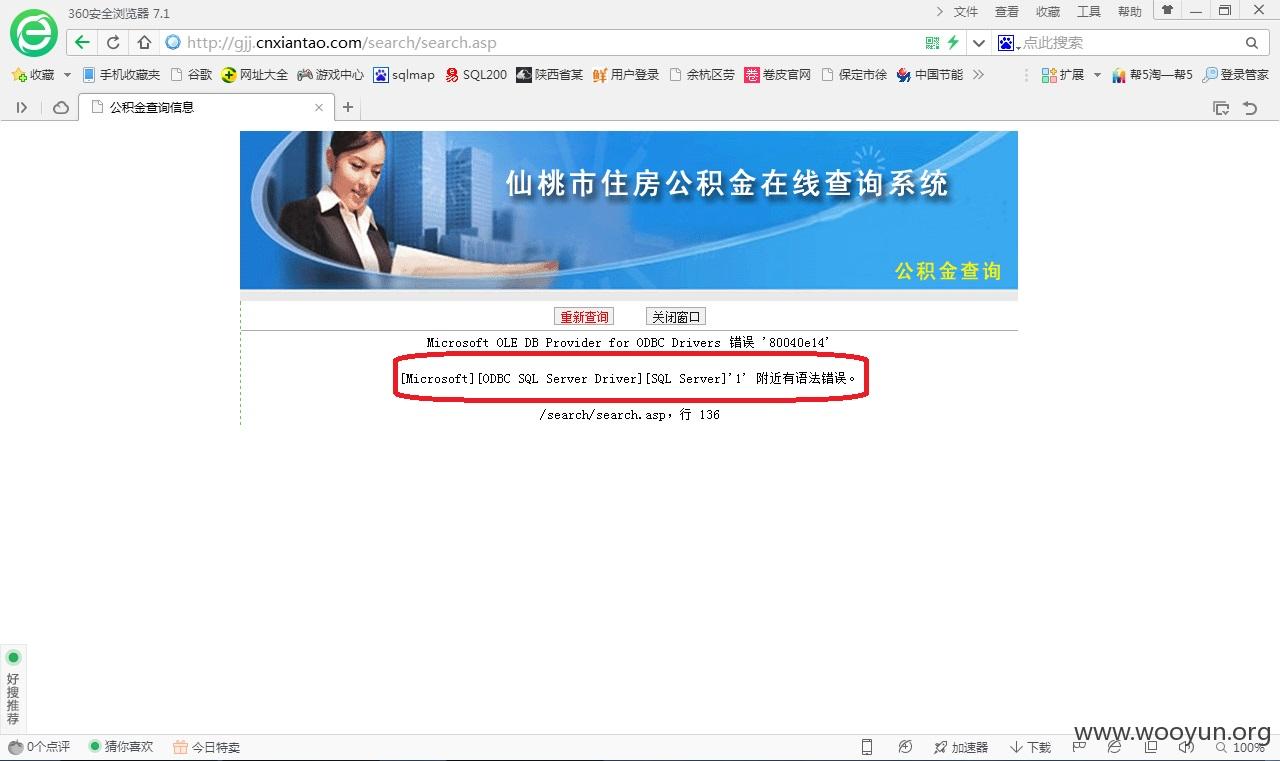The image size is (1280, 761).
Task: Open the 手机收藏夹 bookmark
Action: coord(120,75)
